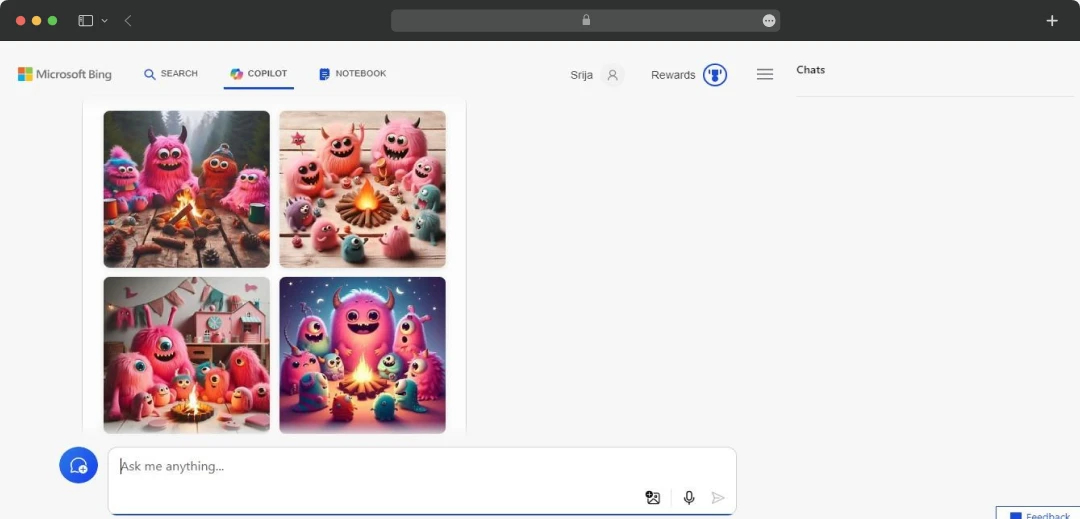1080x519 pixels.
Task: Open the wooden table campfire monsters image
Action: pos(362,189)
